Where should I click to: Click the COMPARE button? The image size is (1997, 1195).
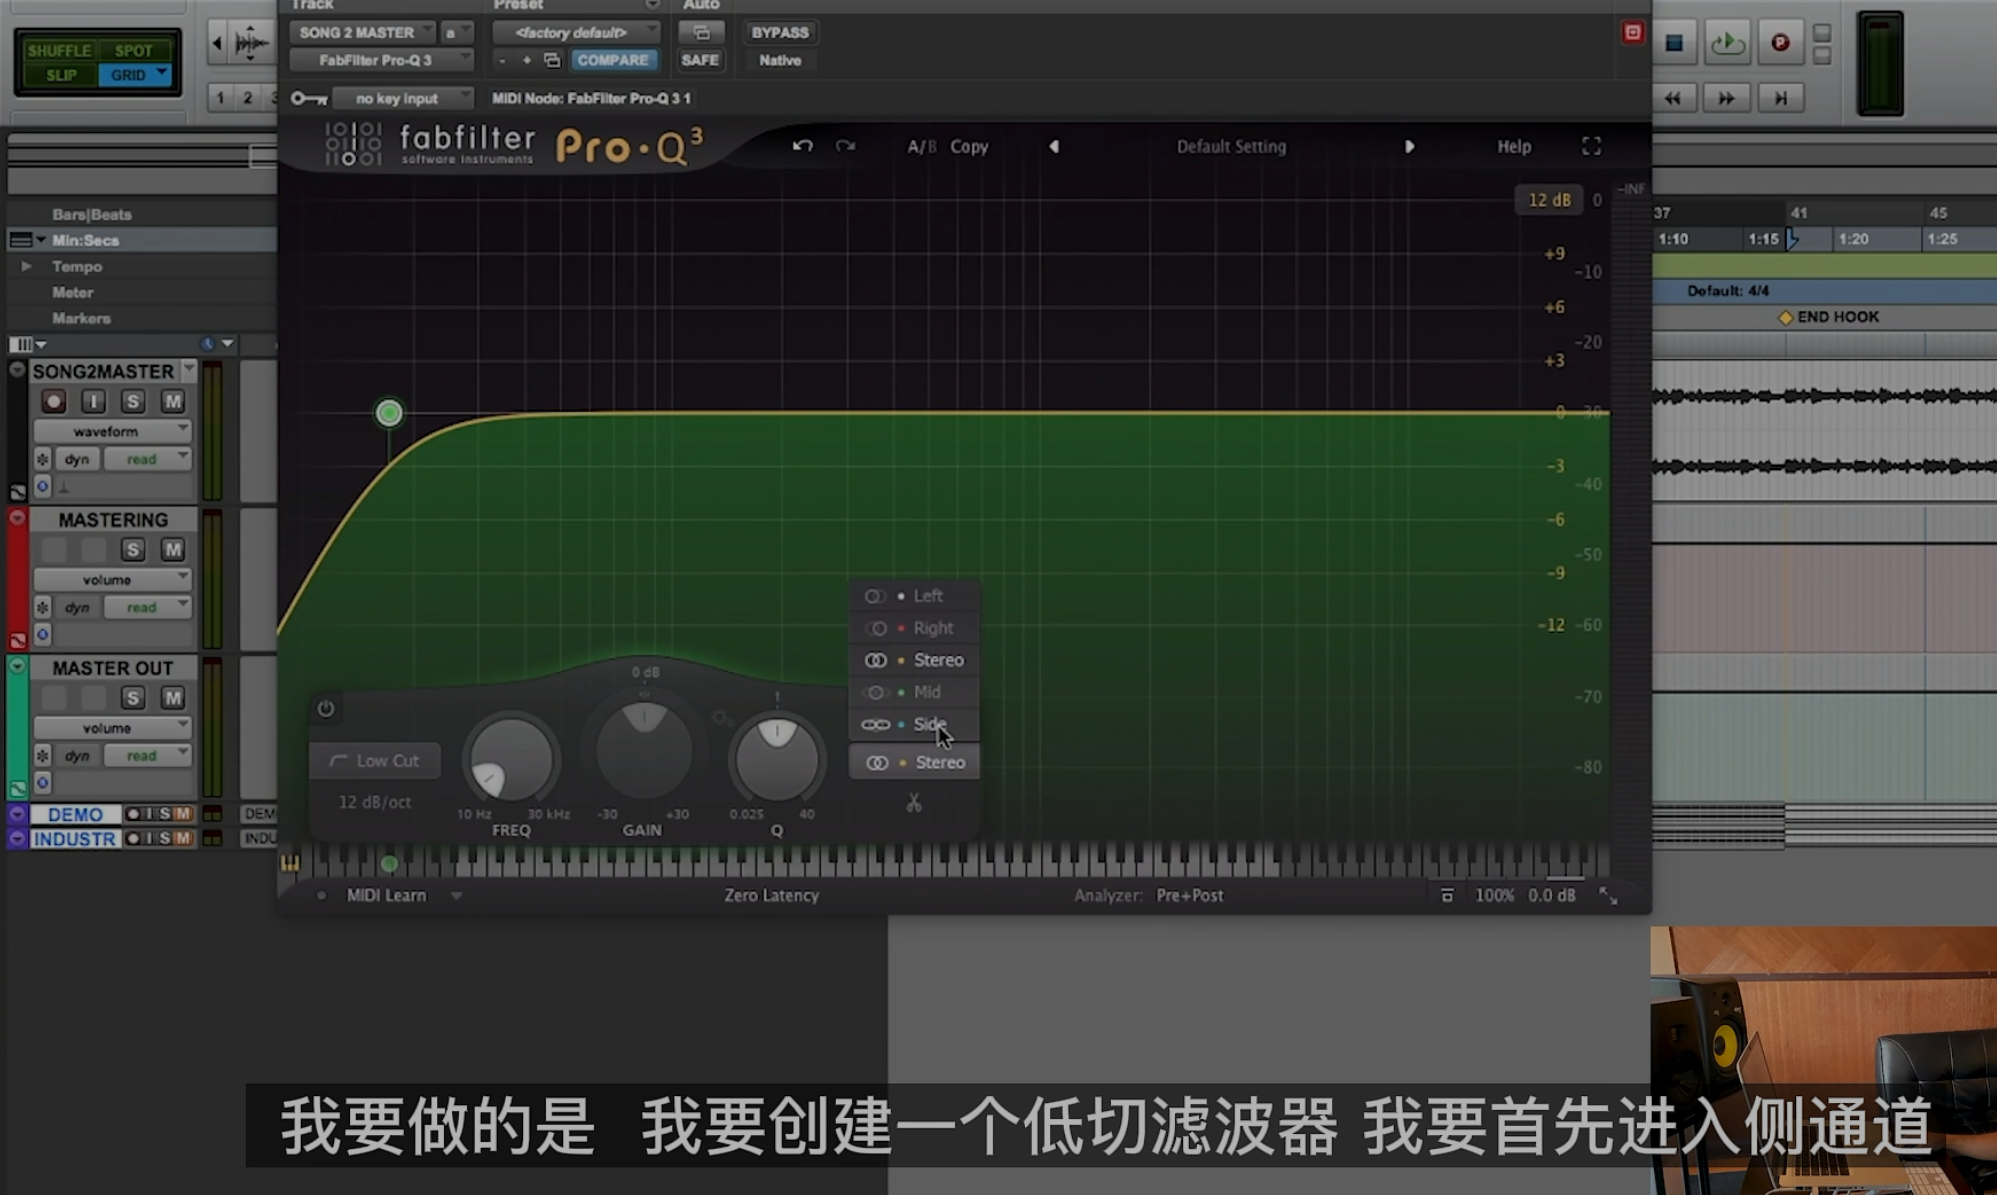click(x=612, y=60)
